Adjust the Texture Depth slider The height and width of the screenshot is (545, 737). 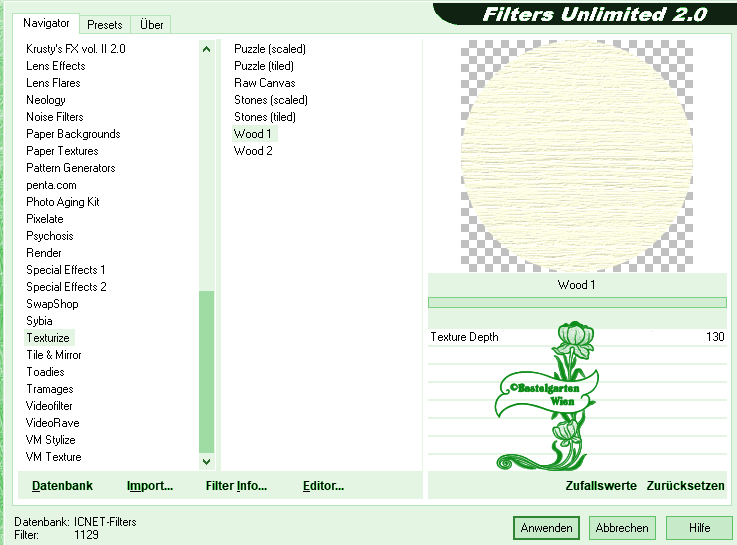point(577,337)
